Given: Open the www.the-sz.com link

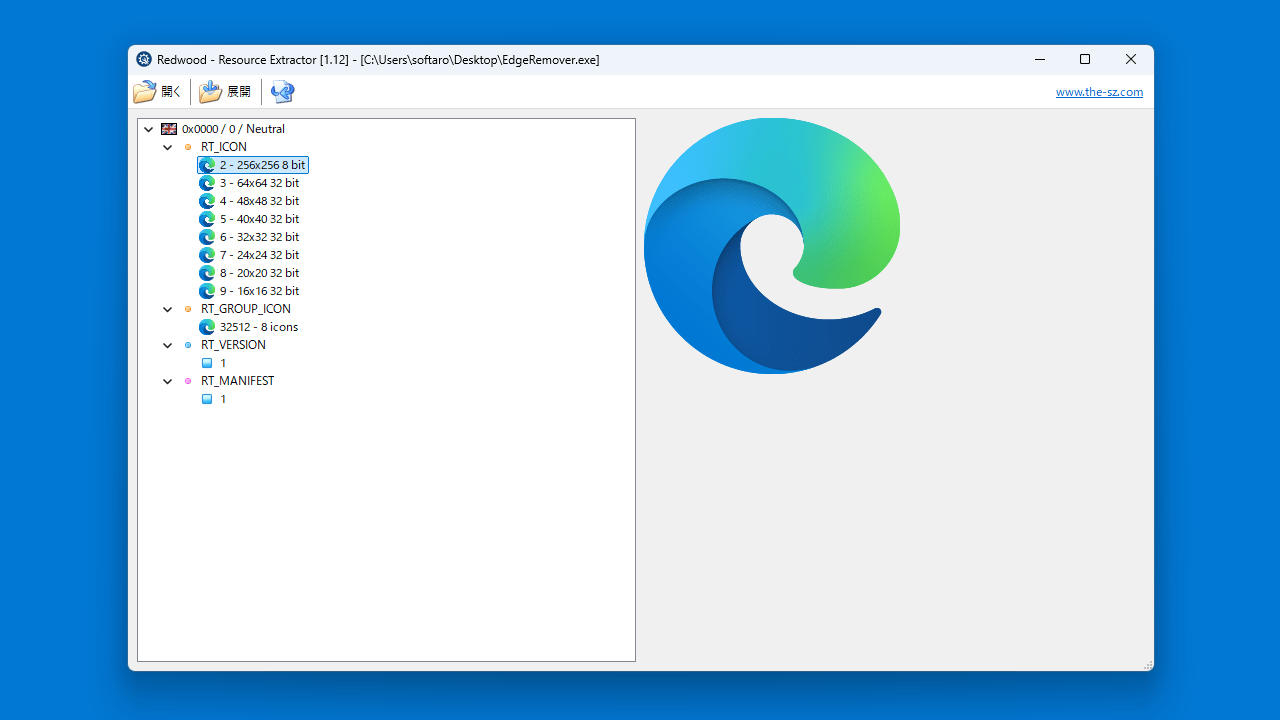Looking at the screenshot, I should [1099, 92].
